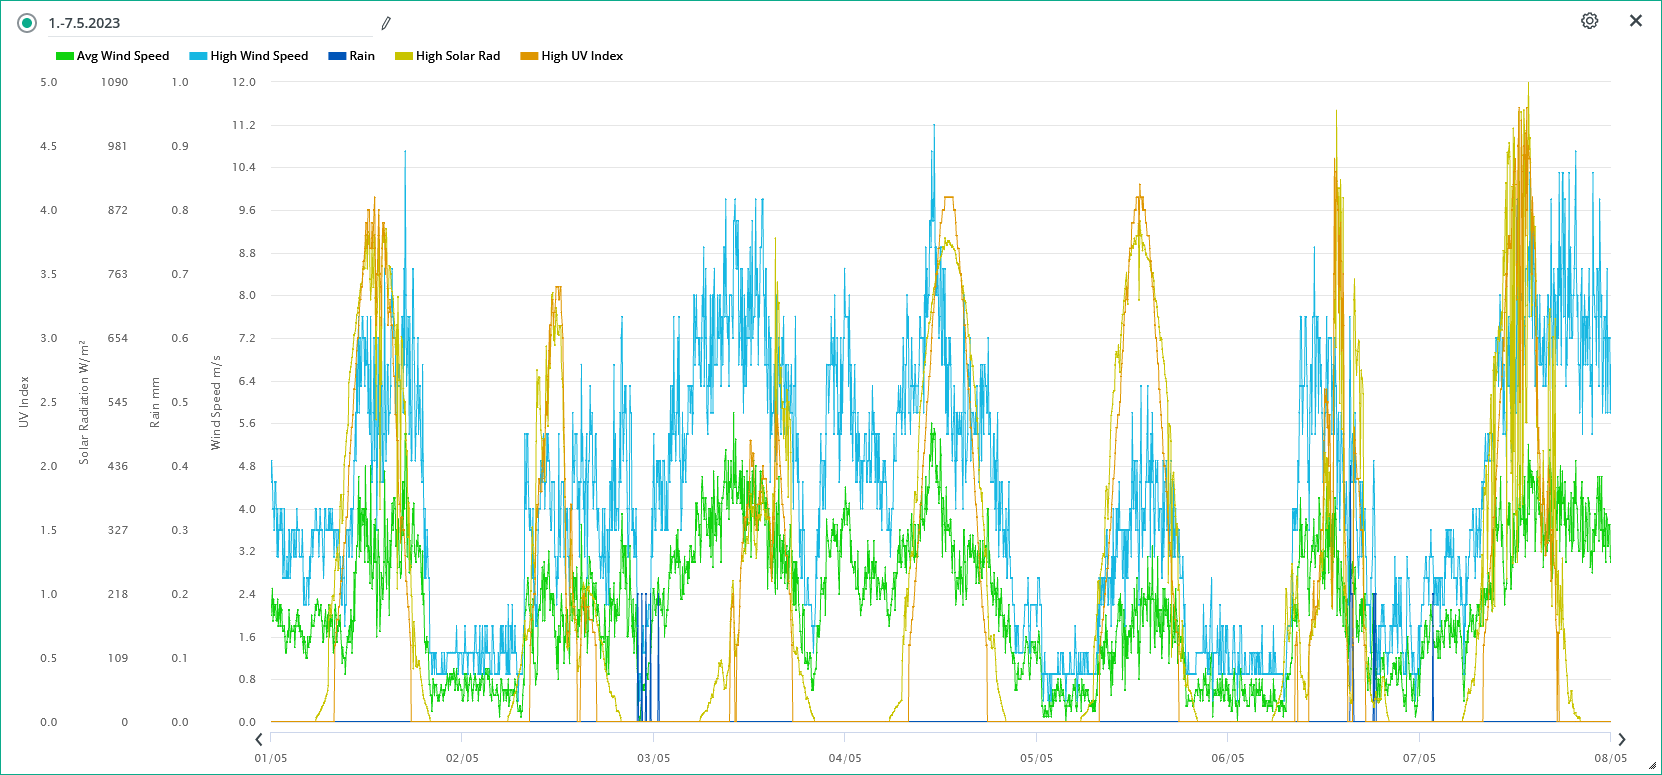
Task: Go to previous period with left chevron
Action: pos(259,739)
